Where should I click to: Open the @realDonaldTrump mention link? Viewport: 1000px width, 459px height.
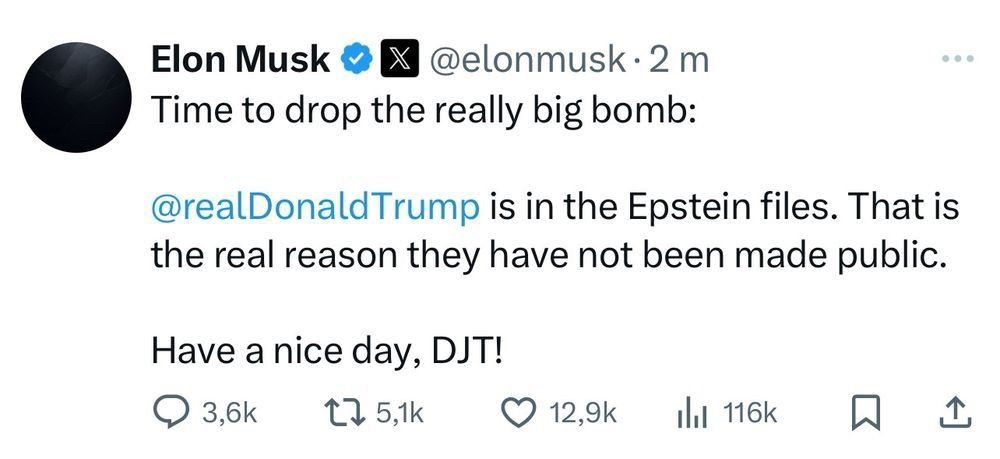(x=315, y=208)
